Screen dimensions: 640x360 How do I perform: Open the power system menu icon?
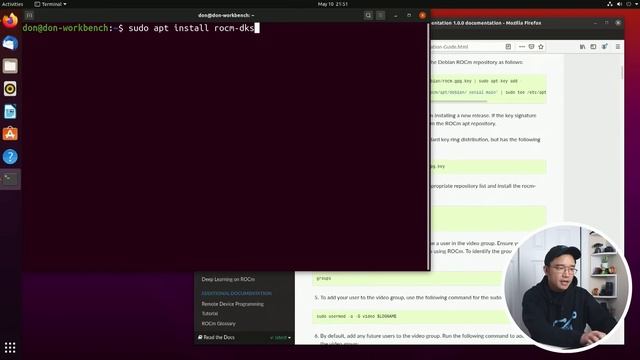pos(629,4)
